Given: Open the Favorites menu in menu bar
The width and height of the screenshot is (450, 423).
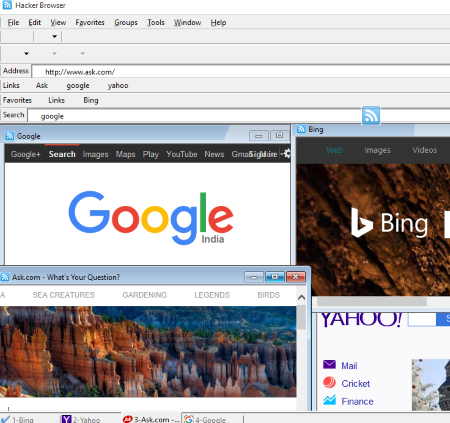Looking at the screenshot, I should click(90, 22).
